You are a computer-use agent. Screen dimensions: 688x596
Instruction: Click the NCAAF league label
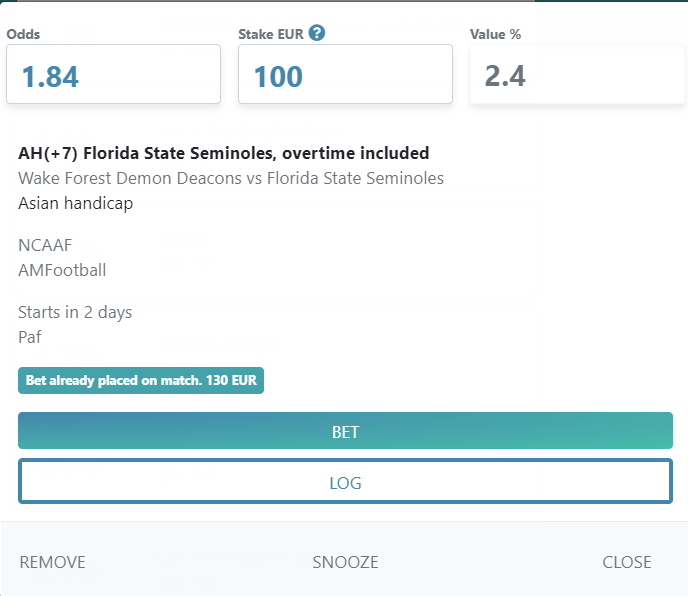pos(45,245)
